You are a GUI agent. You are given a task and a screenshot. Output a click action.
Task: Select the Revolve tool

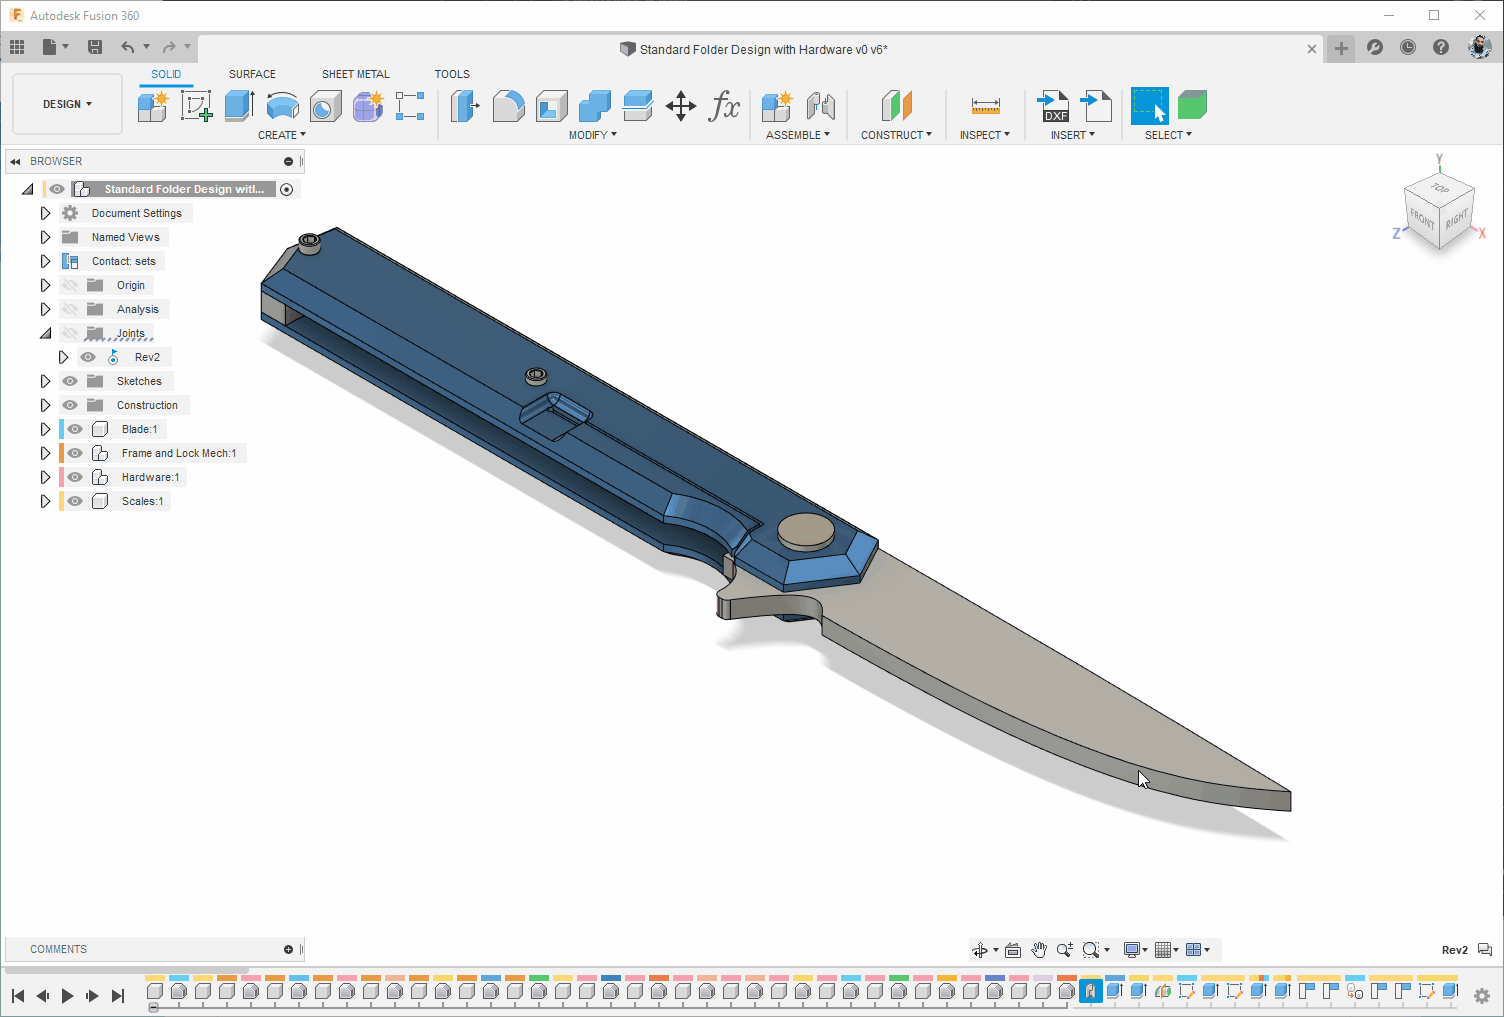pos(282,106)
